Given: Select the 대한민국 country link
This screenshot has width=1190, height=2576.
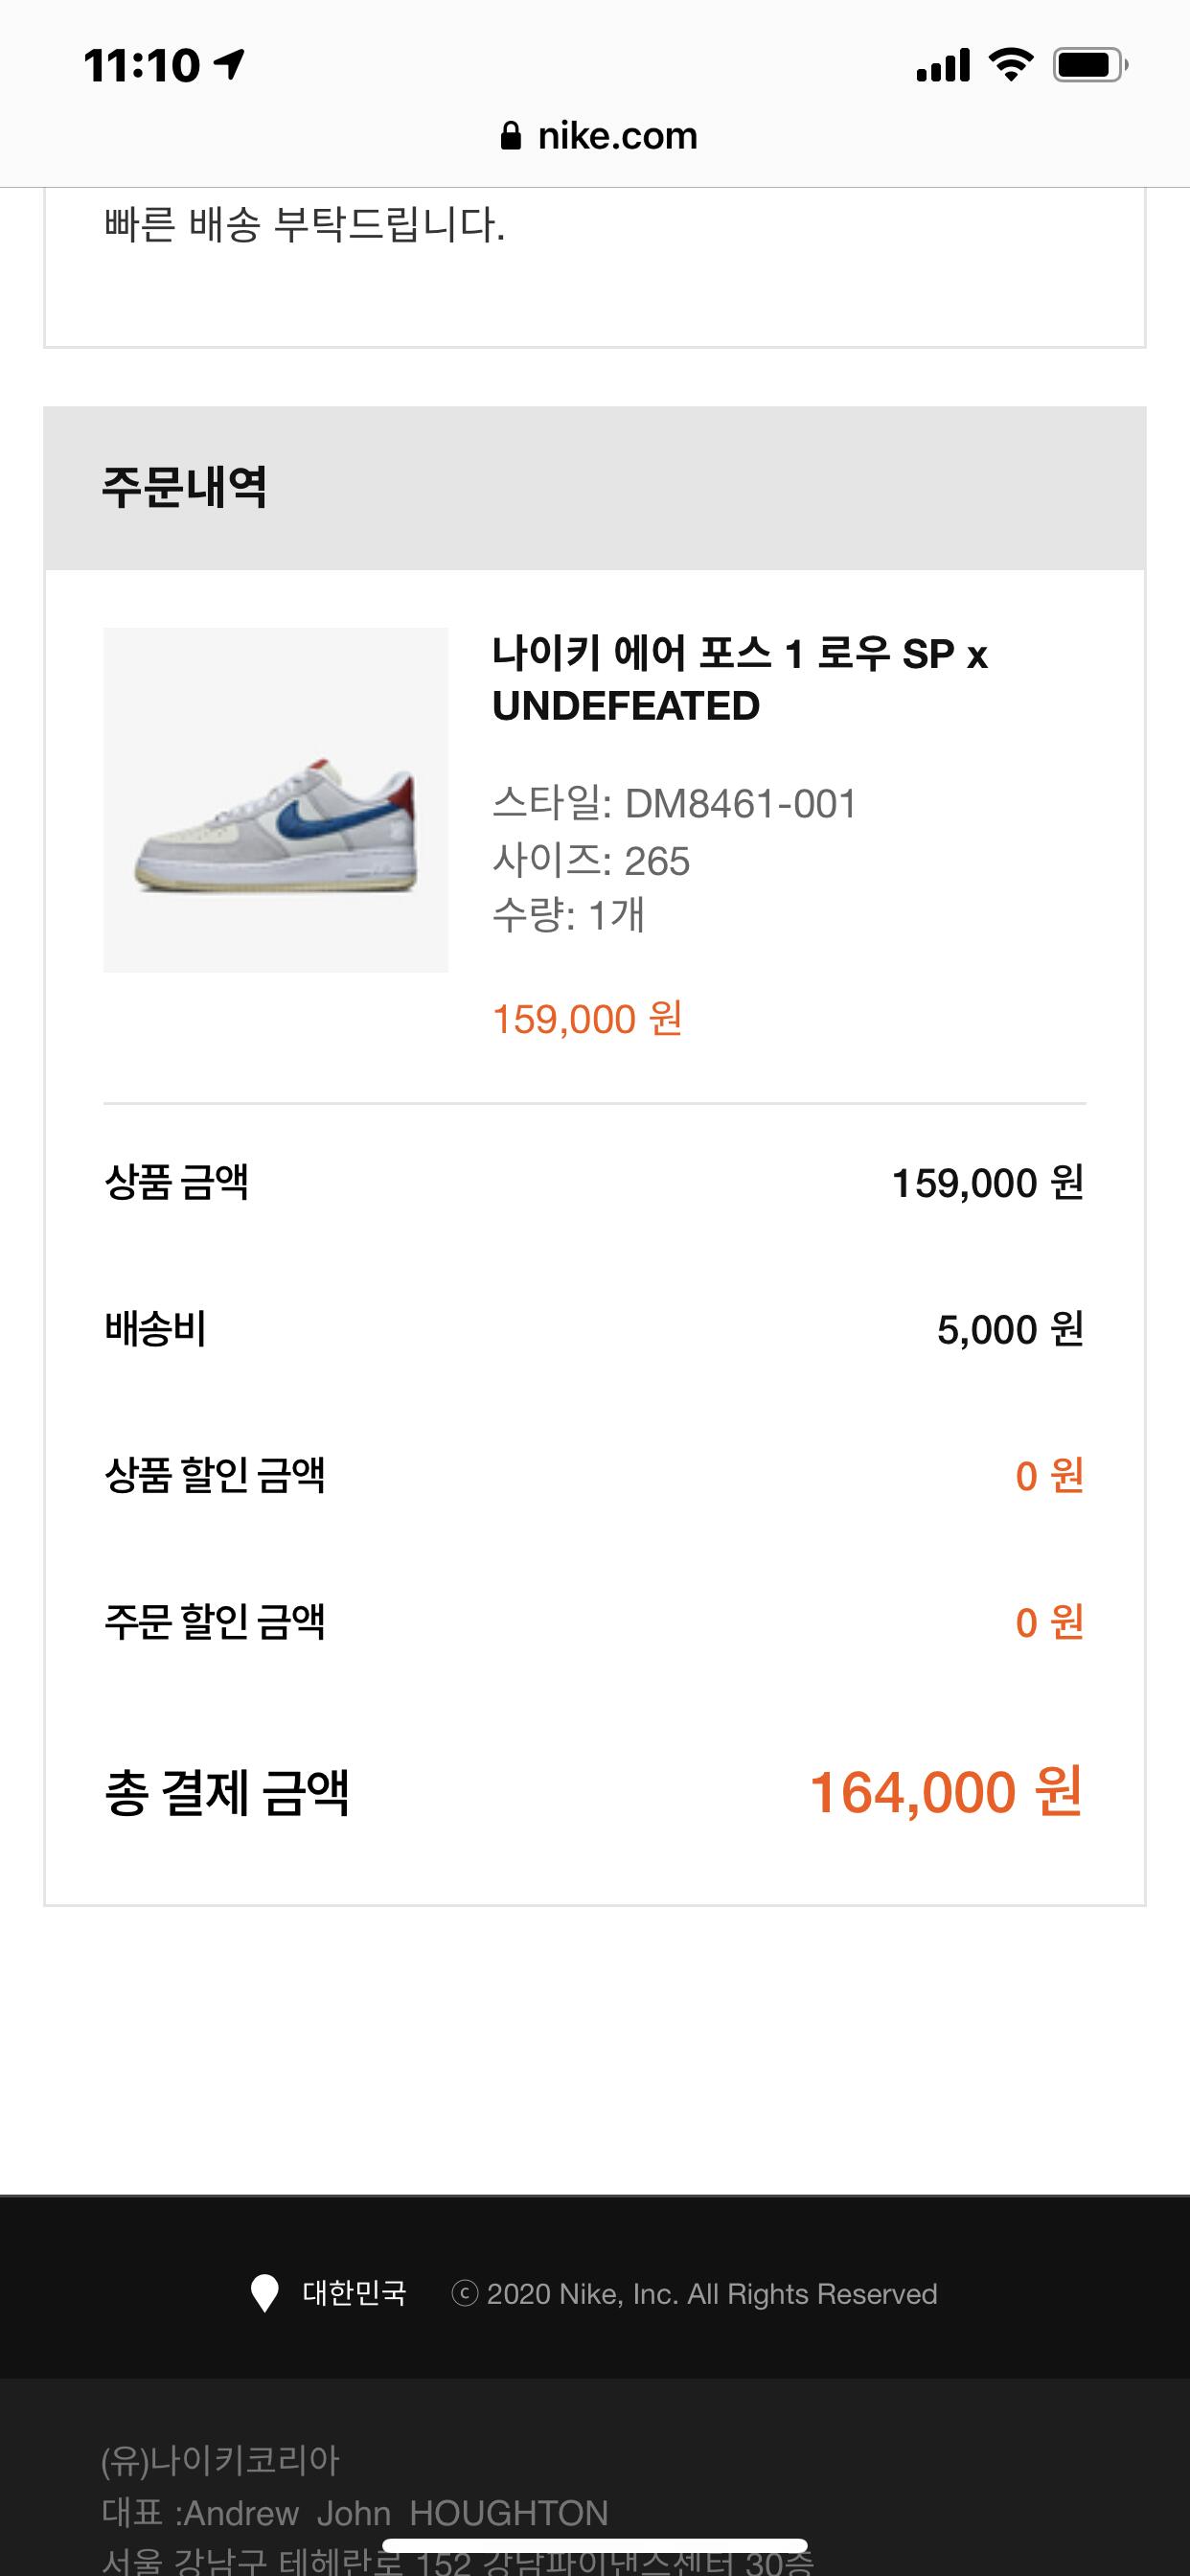Looking at the screenshot, I should (354, 2293).
